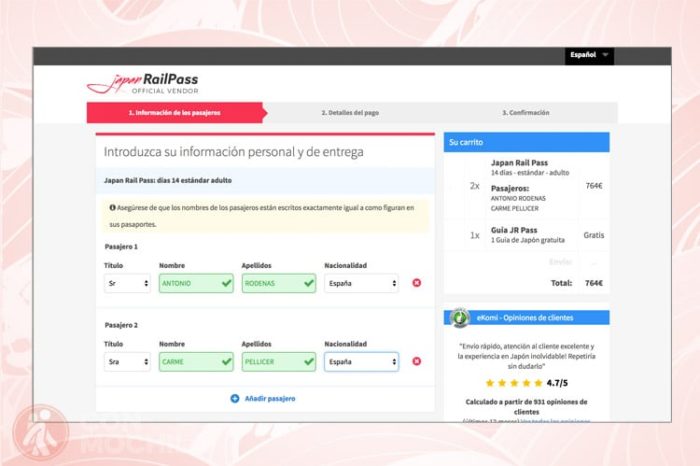Screen dimensions: 700x466
Task: Click the Guía JR Pass cart item
Action: 528,235
